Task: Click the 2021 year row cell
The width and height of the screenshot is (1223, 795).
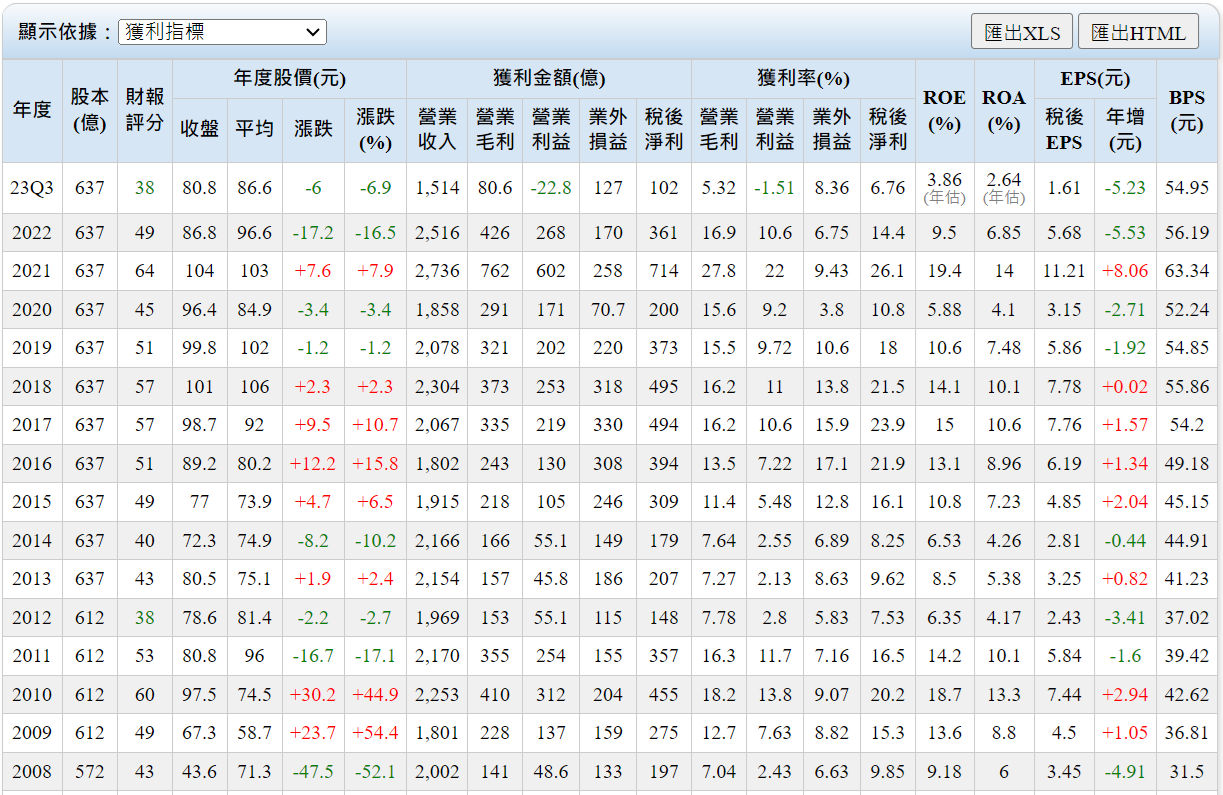Action: tap(32, 271)
